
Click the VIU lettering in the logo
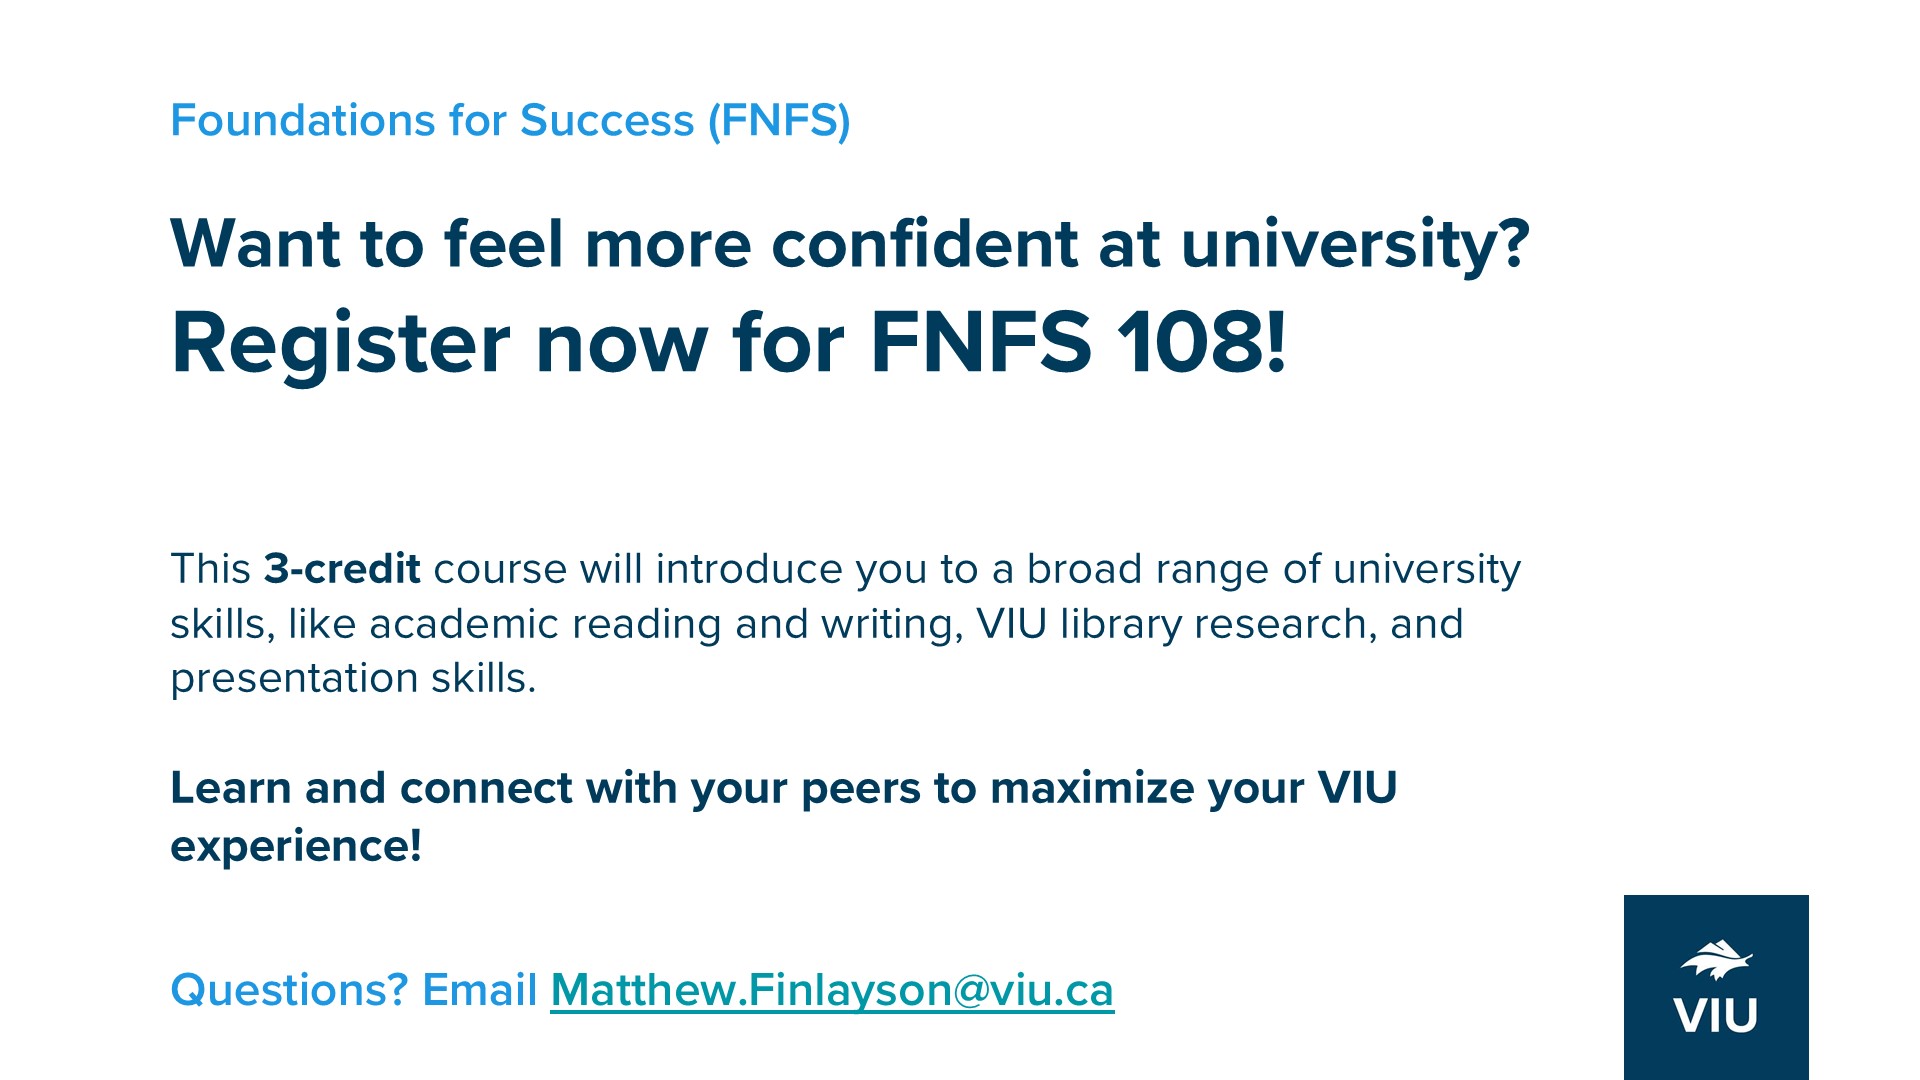point(1716,1016)
